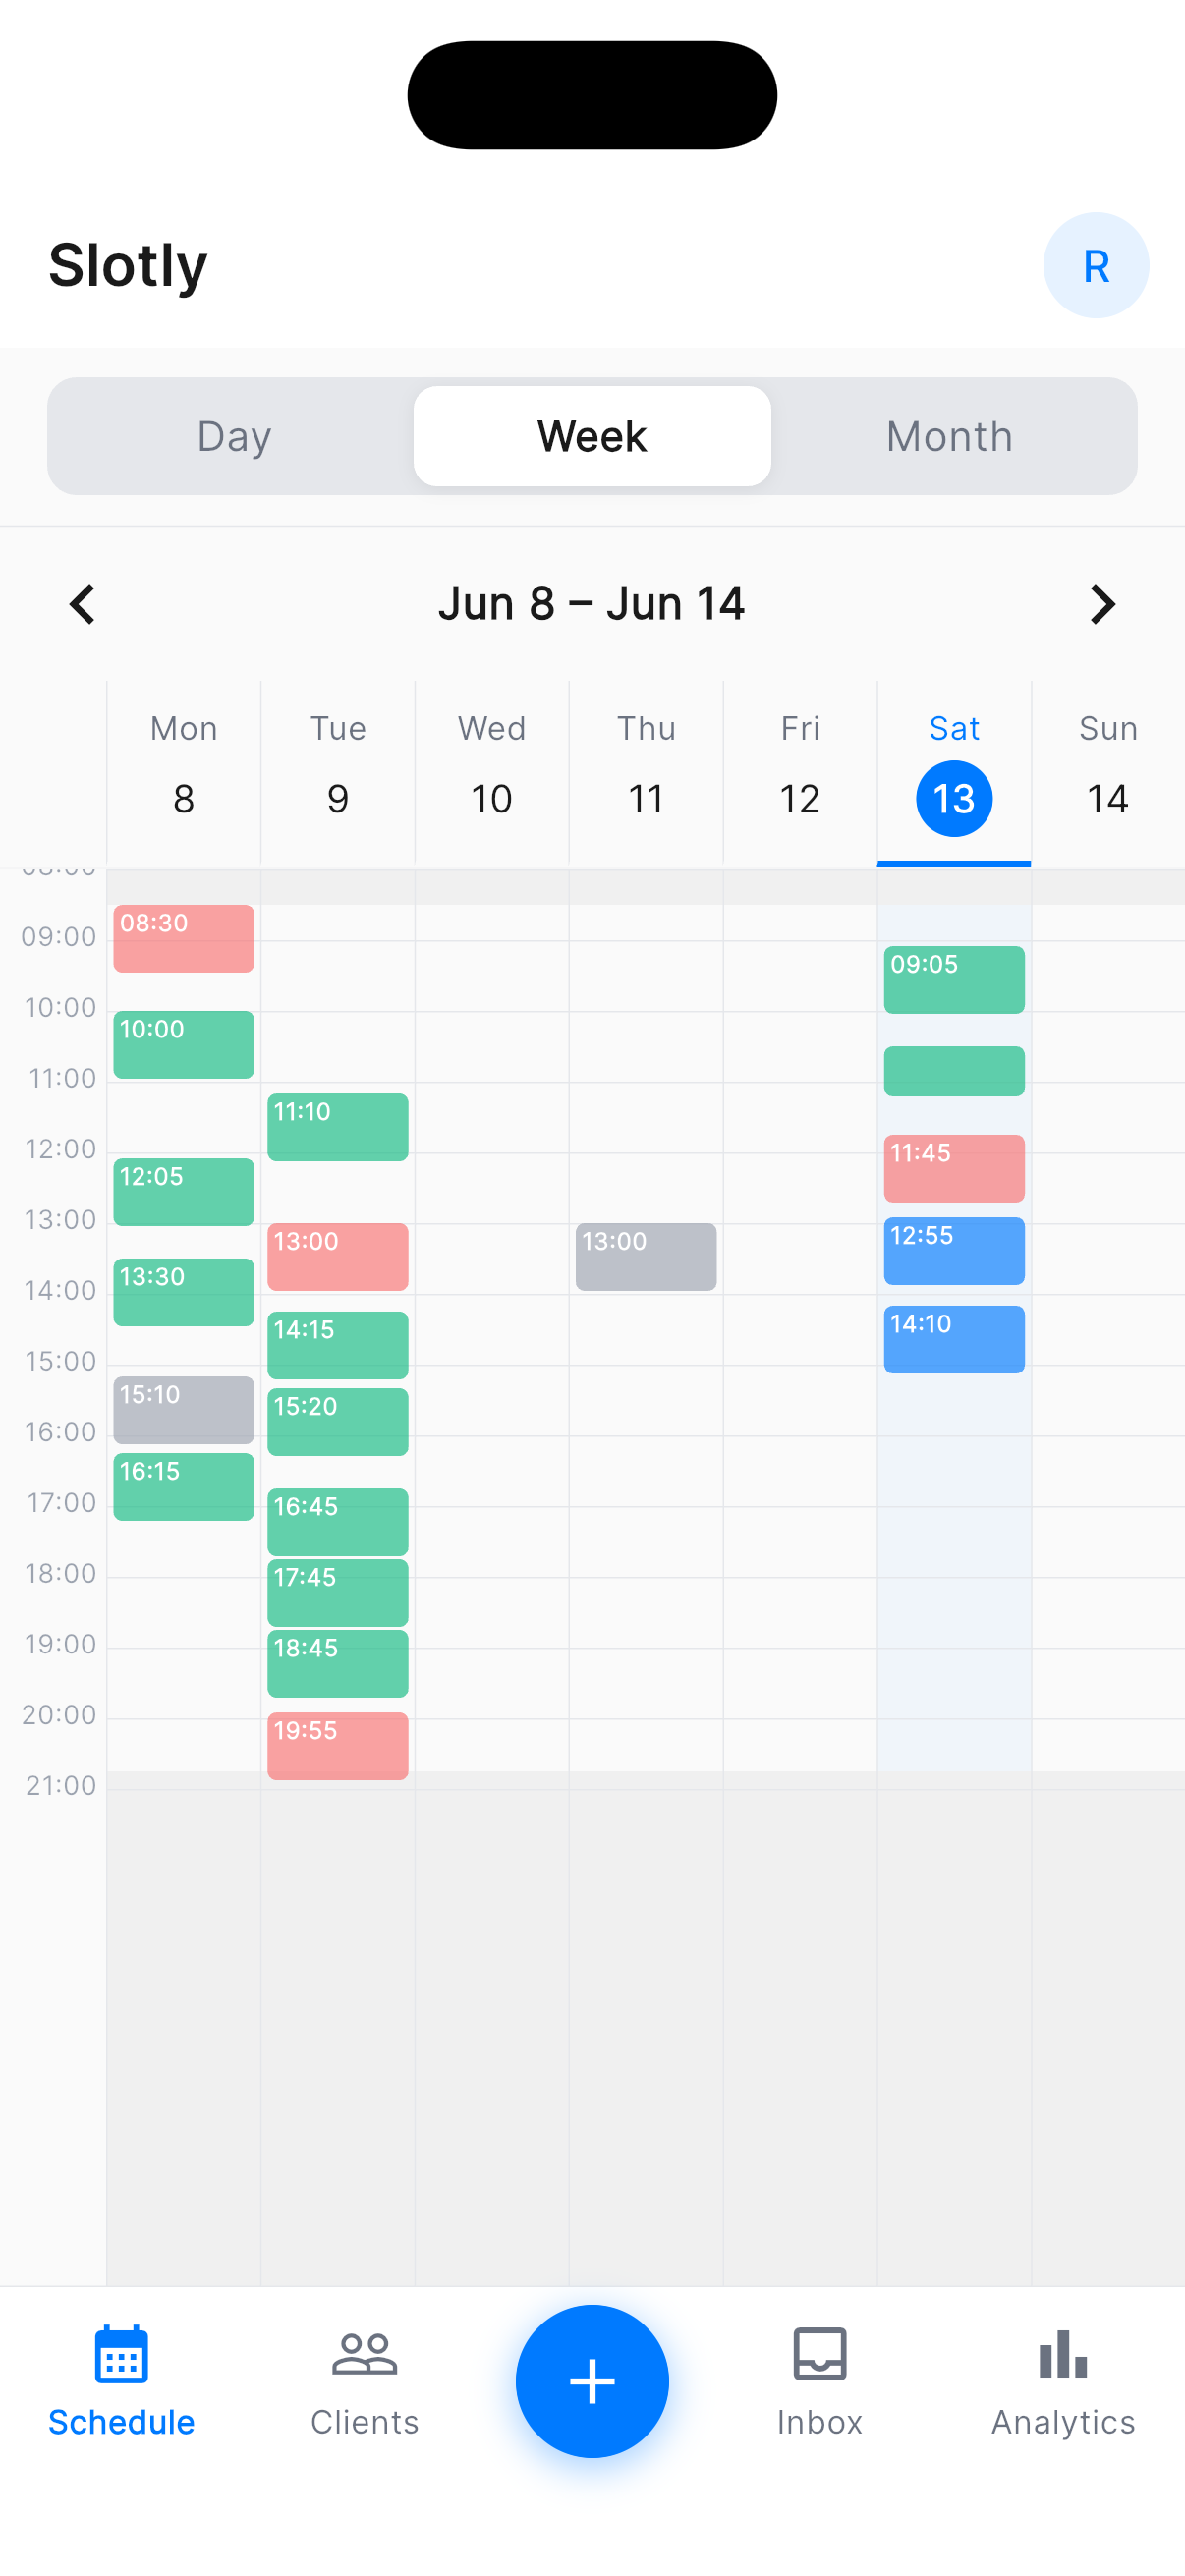Tap the blue plus add button
The image size is (1185, 2576).
[x=592, y=2380]
